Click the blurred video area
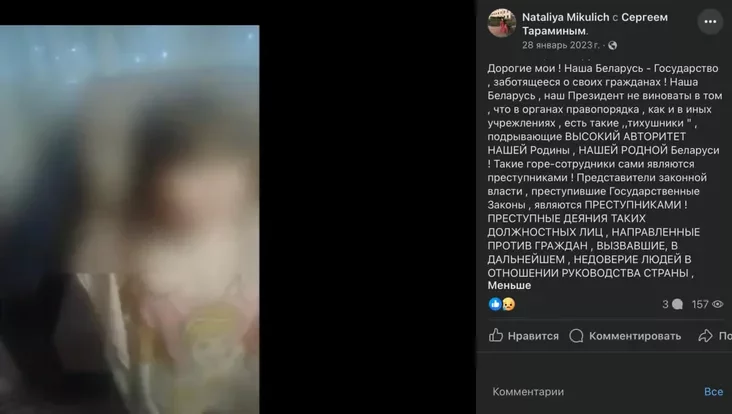The image size is (732, 414). pyautogui.click(x=129, y=219)
